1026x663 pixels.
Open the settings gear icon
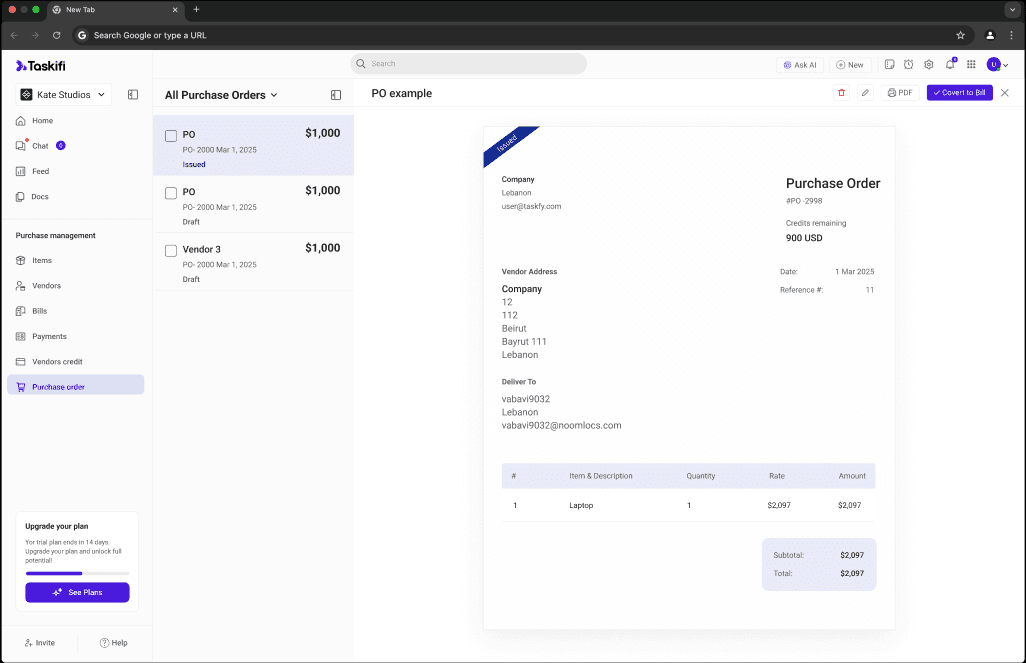pyautogui.click(x=929, y=65)
